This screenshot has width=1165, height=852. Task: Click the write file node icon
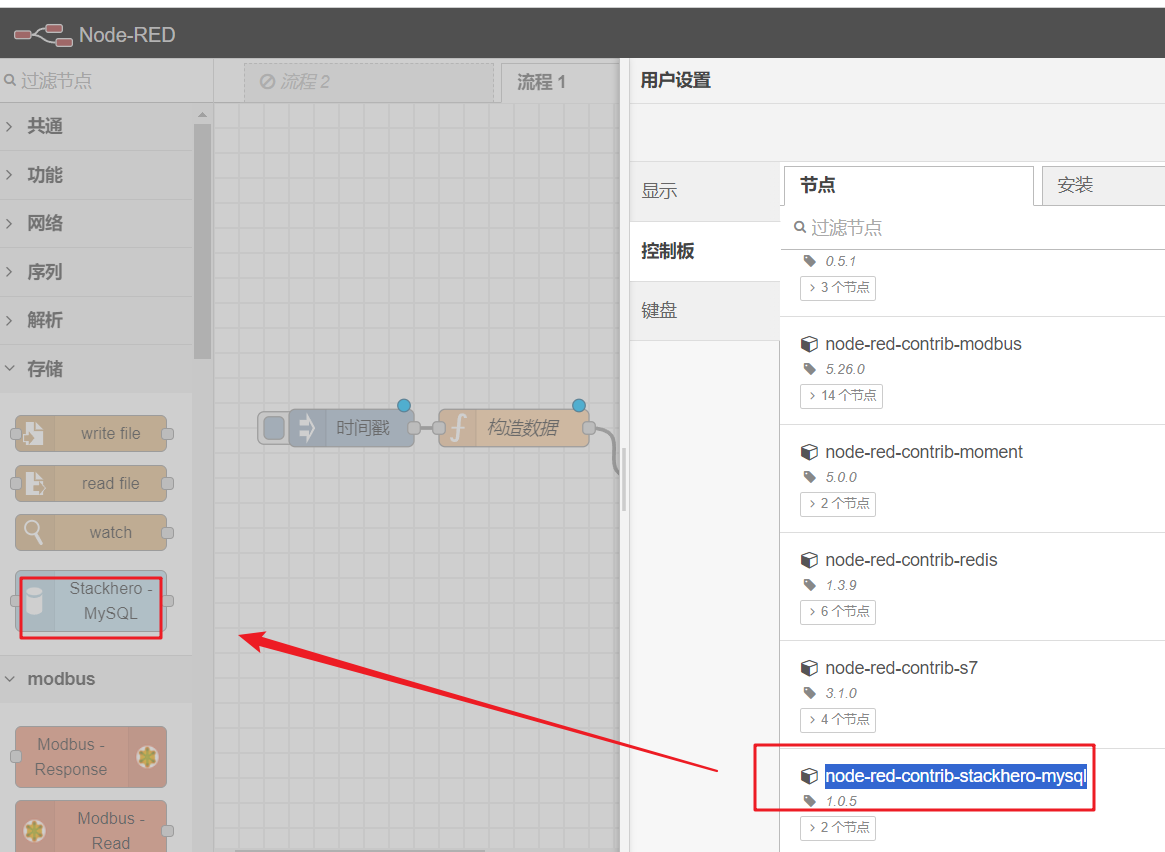tap(34, 434)
